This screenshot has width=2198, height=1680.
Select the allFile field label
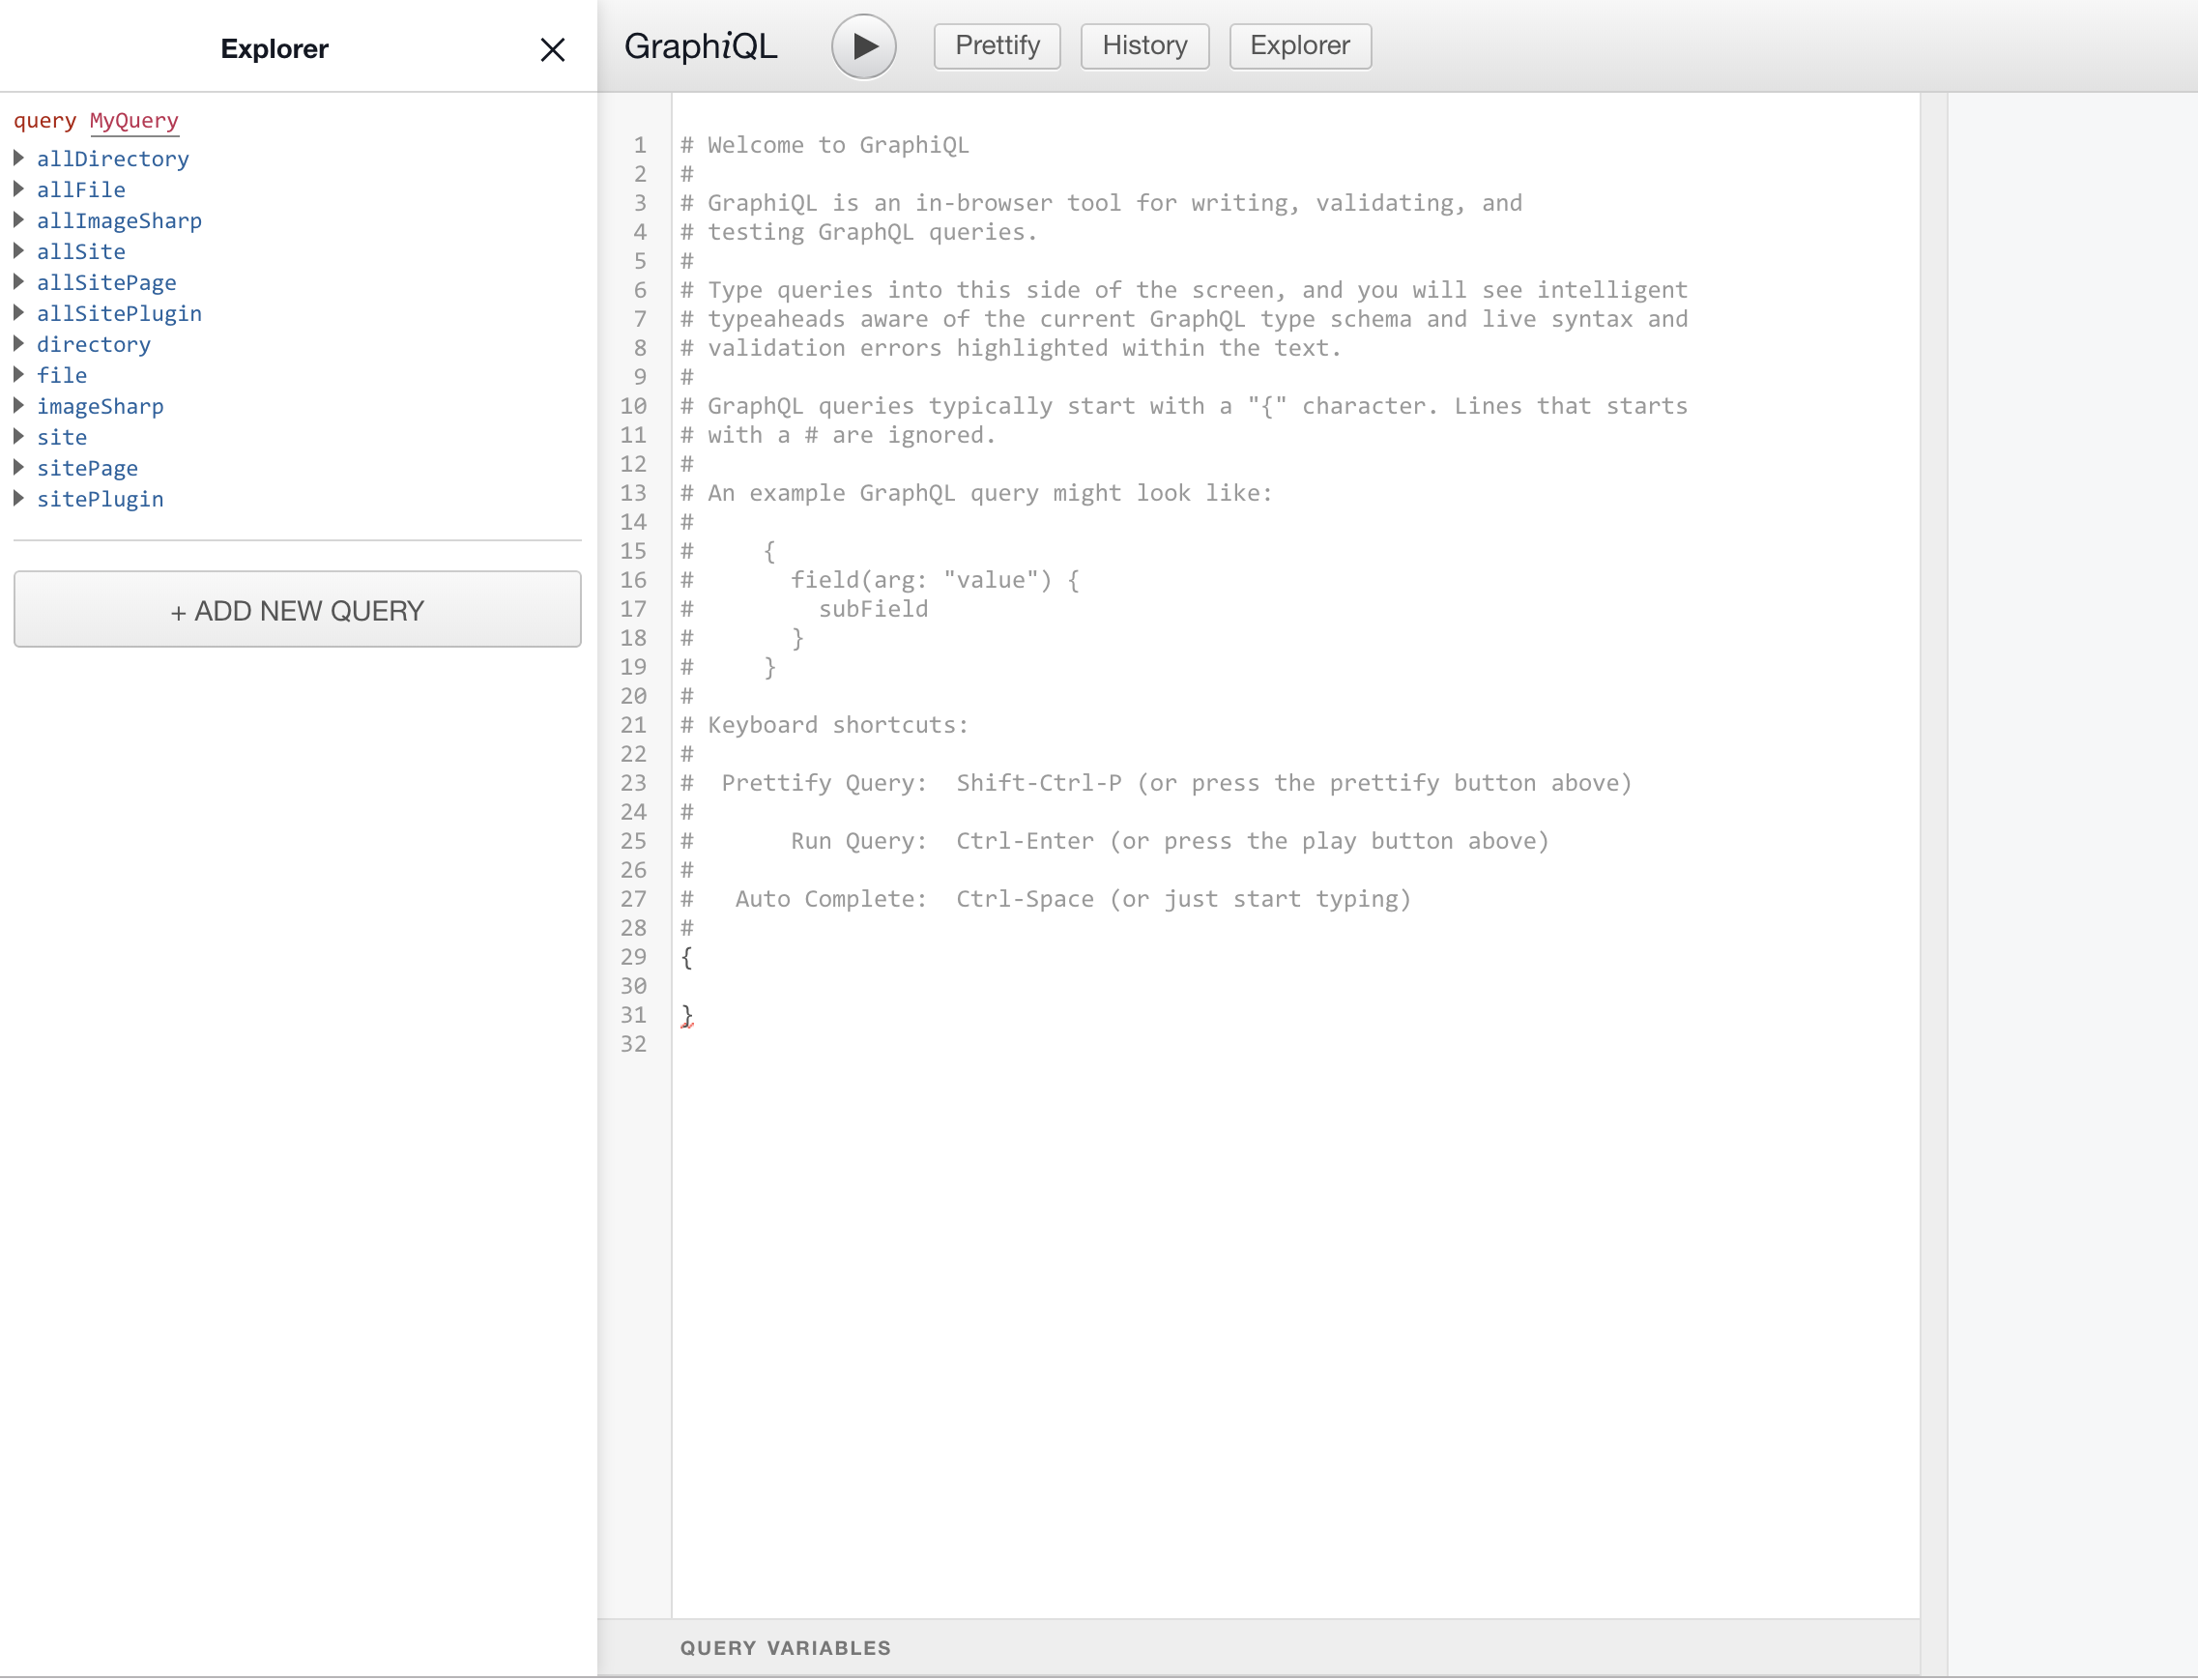tap(81, 190)
